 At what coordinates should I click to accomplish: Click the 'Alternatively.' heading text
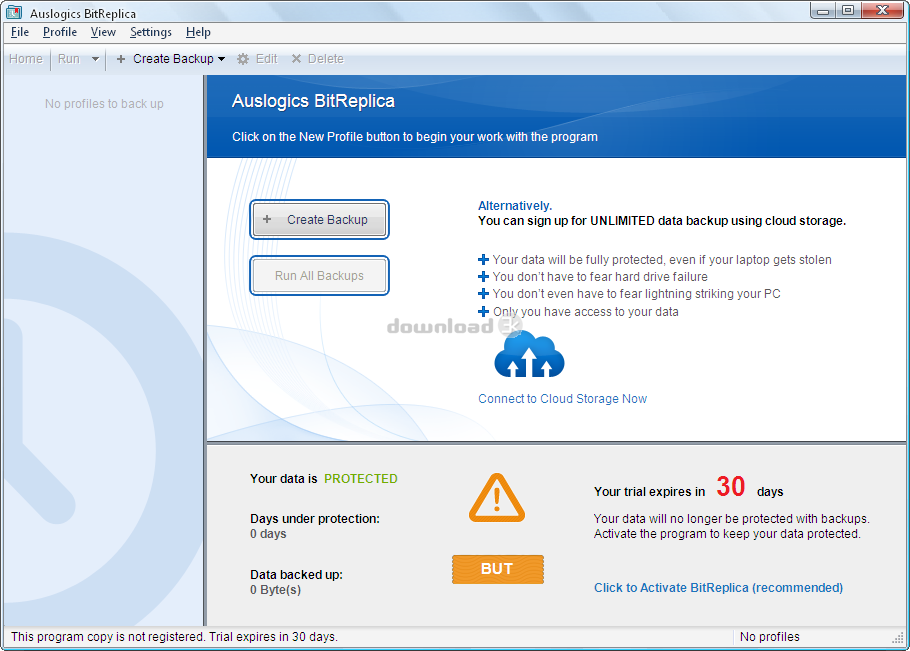pyautogui.click(x=515, y=205)
